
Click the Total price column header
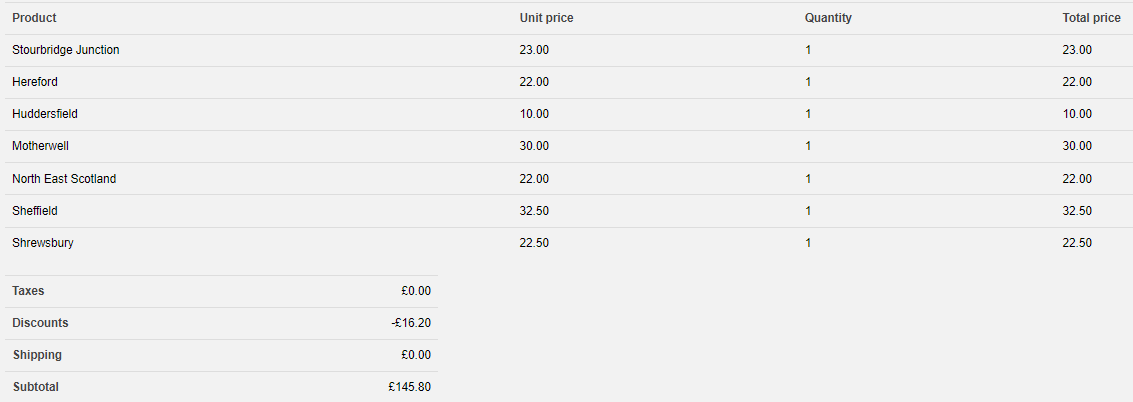coord(1091,18)
